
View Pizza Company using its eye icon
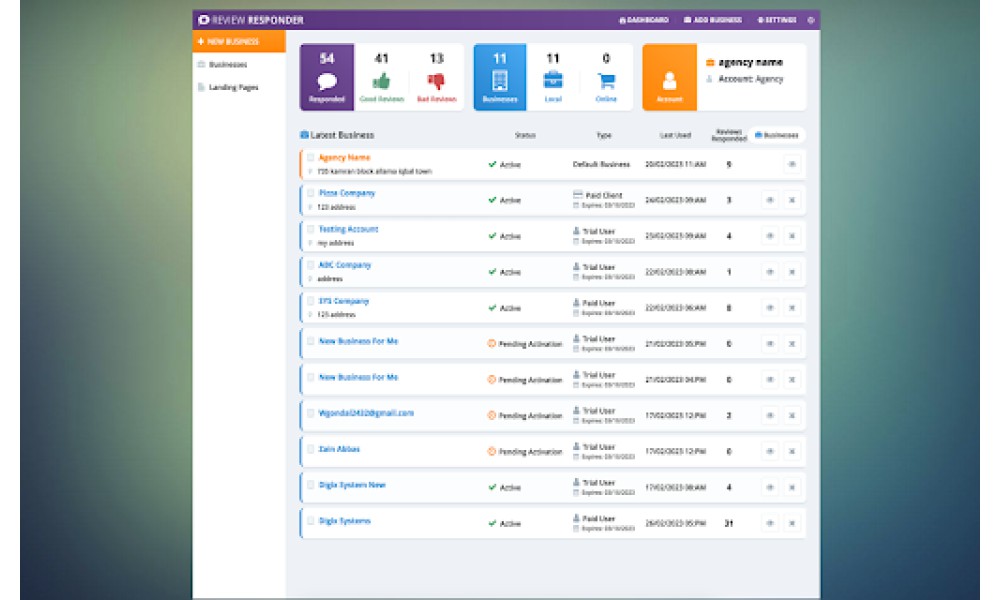point(770,200)
